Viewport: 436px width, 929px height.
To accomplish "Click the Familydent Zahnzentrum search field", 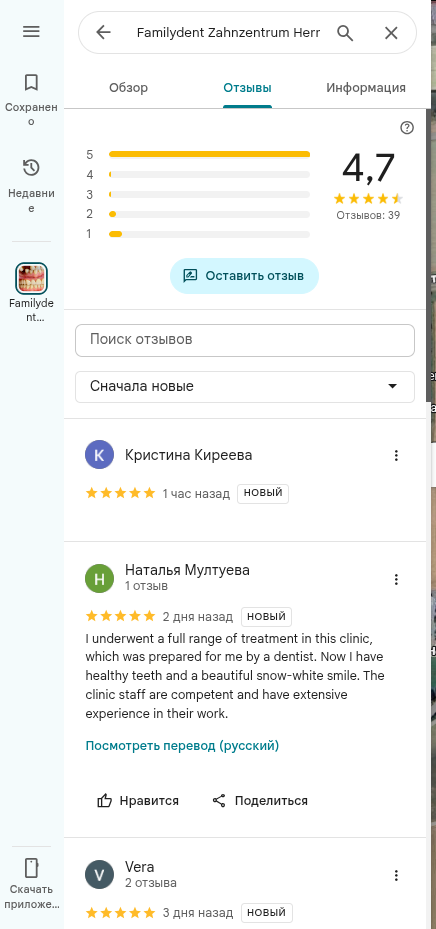I will tap(228, 33).
